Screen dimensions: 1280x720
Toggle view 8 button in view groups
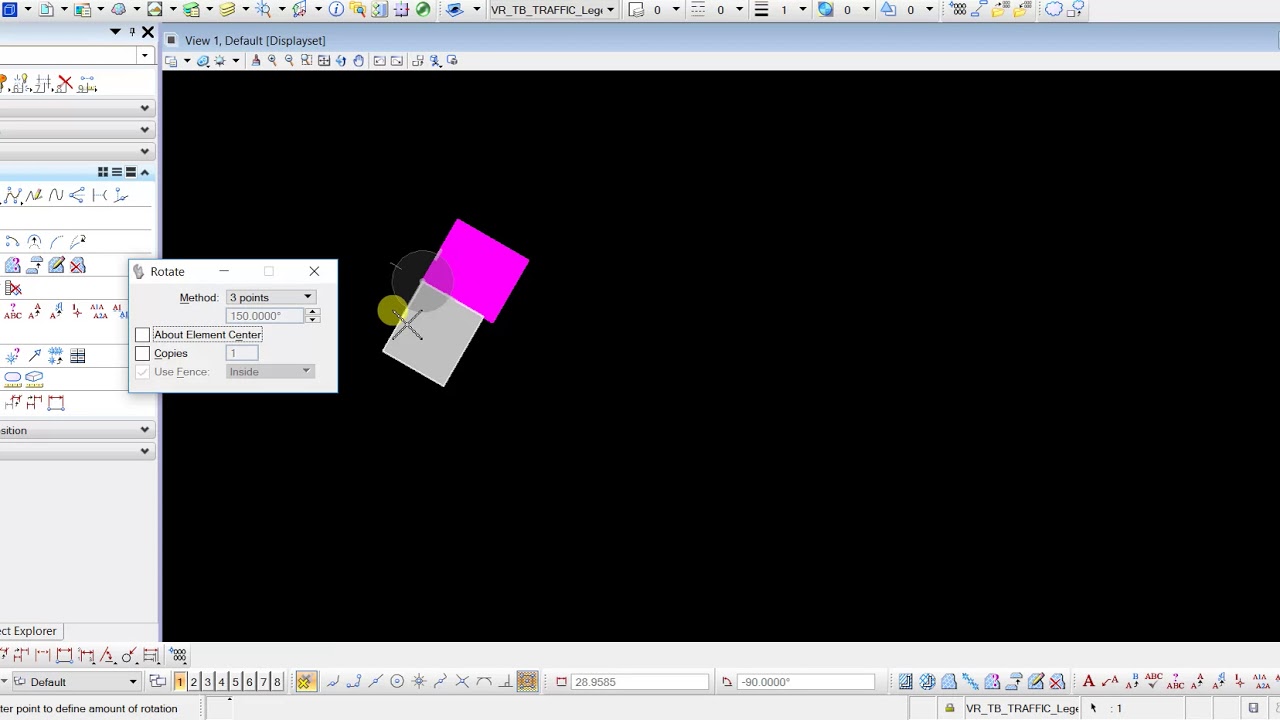tap(277, 682)
